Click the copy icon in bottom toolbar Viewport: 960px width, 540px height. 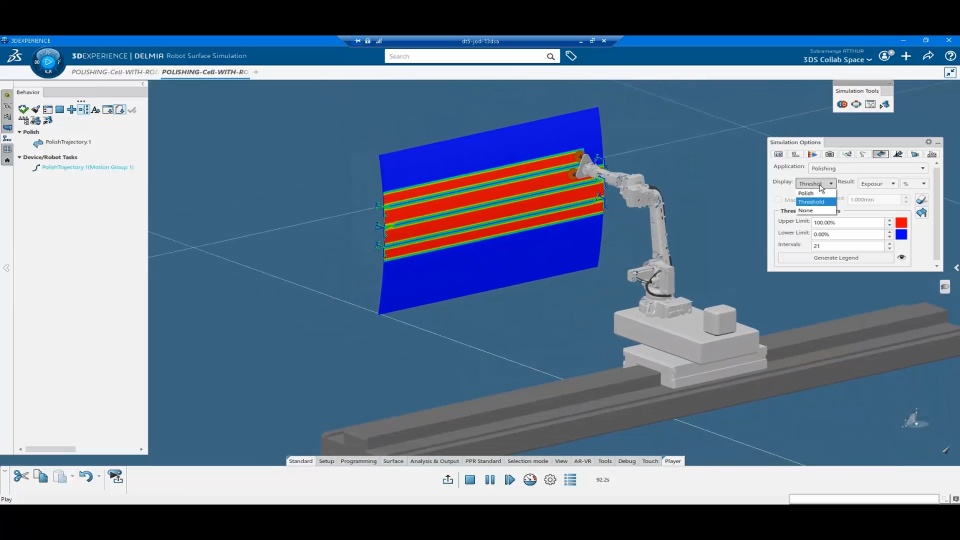point(40,476)
